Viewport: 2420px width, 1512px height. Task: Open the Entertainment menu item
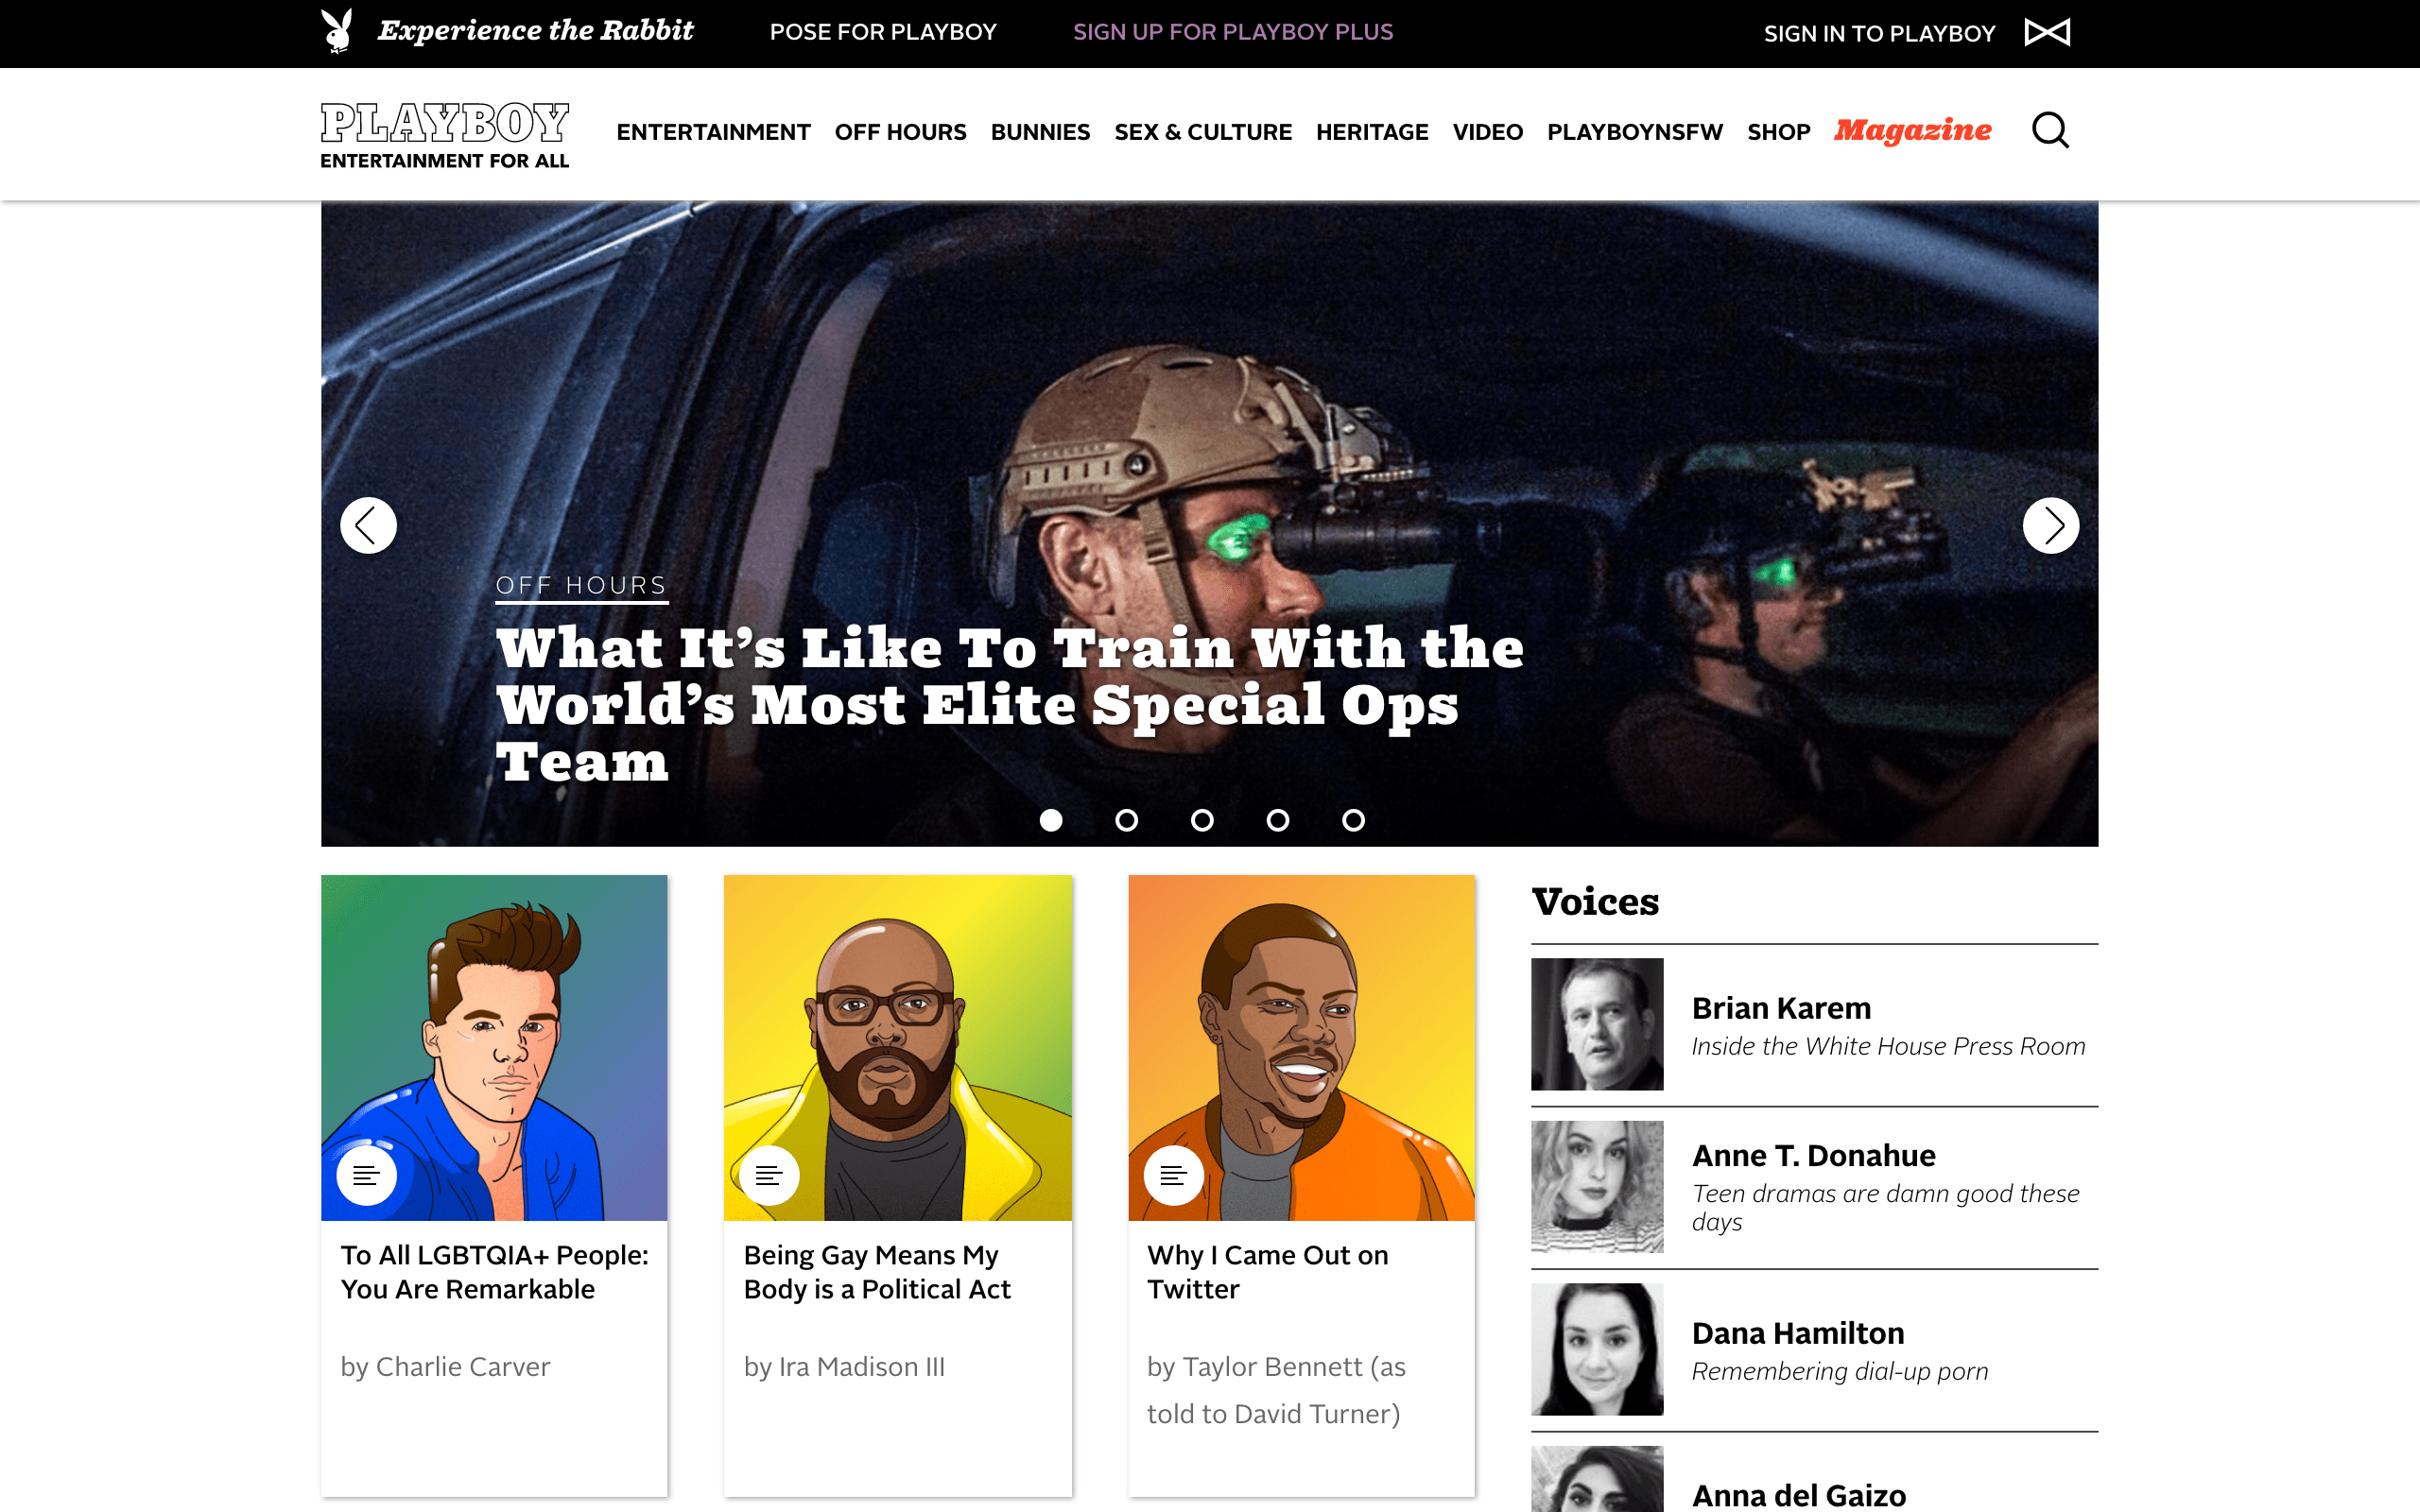click(x=713, y=132)
